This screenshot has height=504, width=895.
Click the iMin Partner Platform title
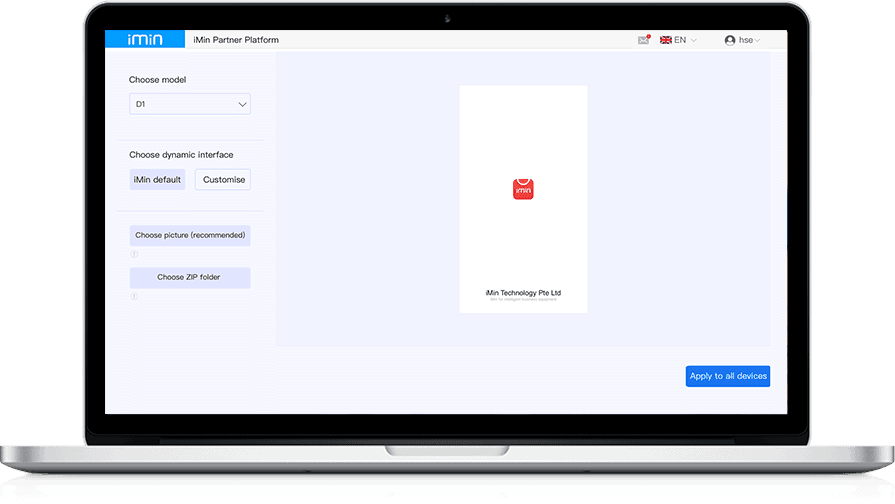pos(238,40)
